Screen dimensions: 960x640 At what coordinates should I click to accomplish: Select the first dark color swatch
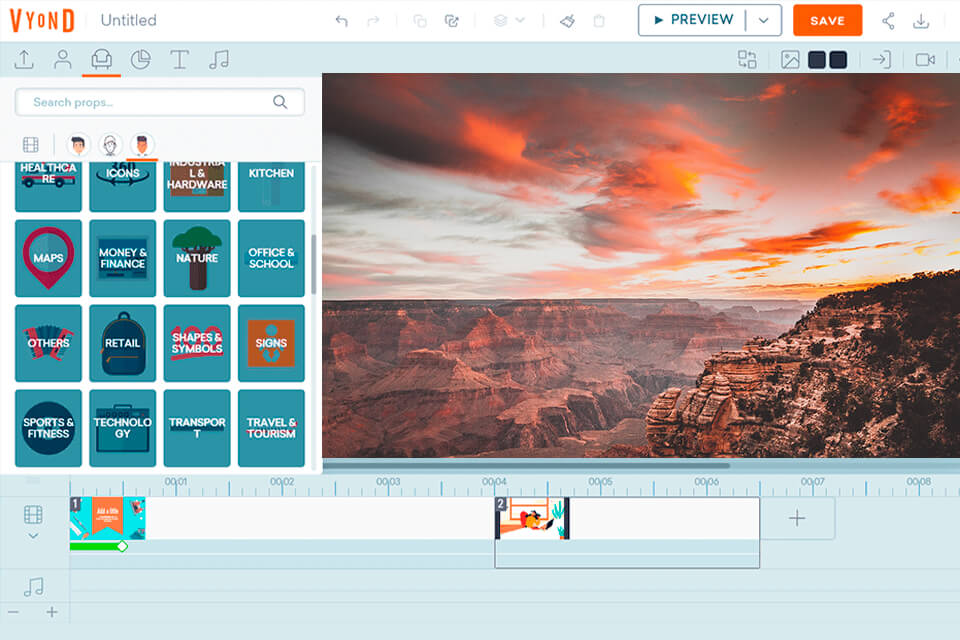(817, 59)
